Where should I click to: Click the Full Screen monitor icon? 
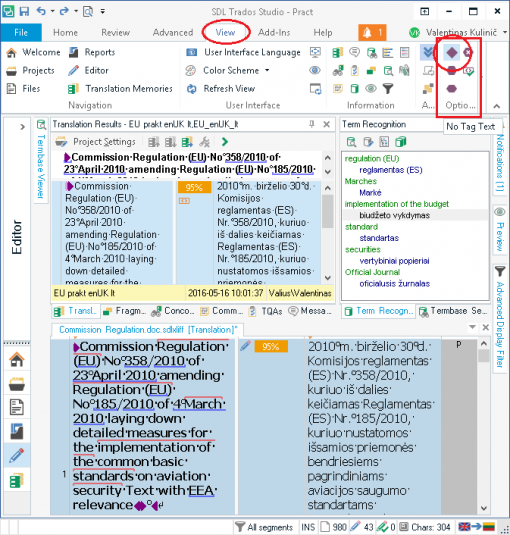[x=315, y=52]
